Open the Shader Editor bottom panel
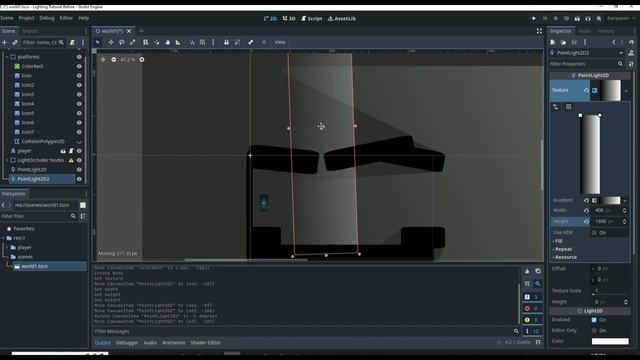 pos(205,342)
